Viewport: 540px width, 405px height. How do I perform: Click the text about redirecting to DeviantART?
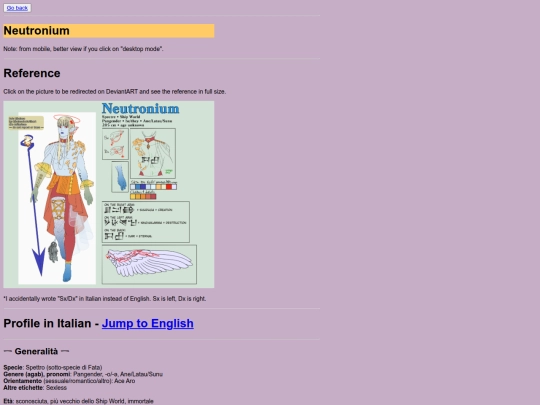point(115,92)
